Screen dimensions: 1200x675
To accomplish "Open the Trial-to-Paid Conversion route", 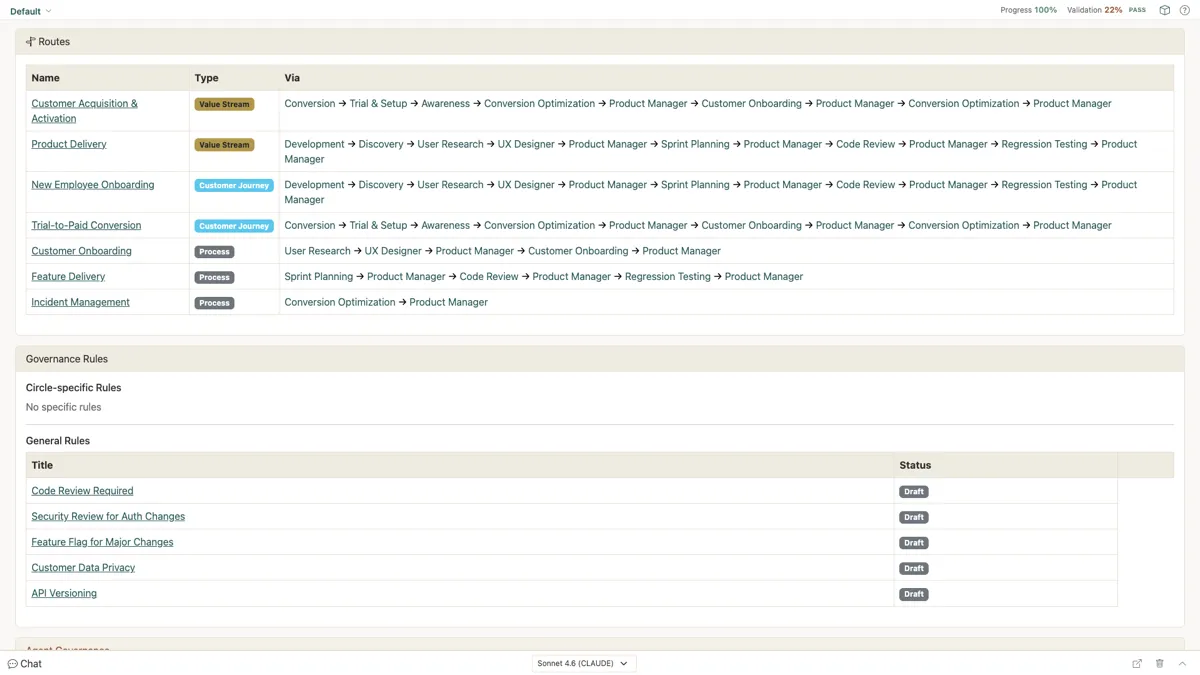I will 86,226.
